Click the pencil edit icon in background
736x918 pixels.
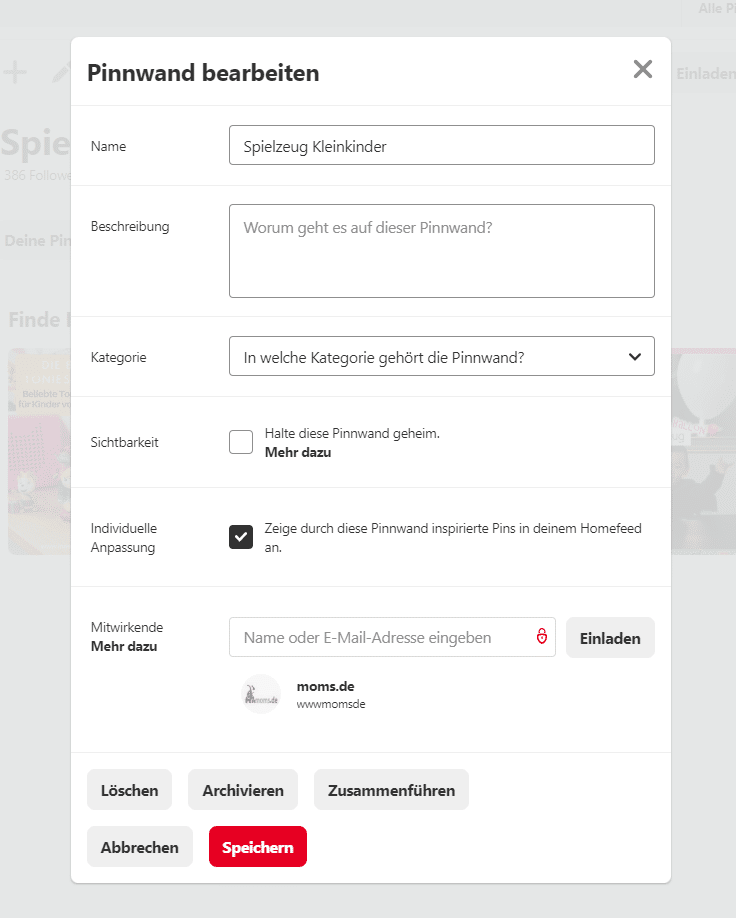pyautogui.click(x=61, y=73)
